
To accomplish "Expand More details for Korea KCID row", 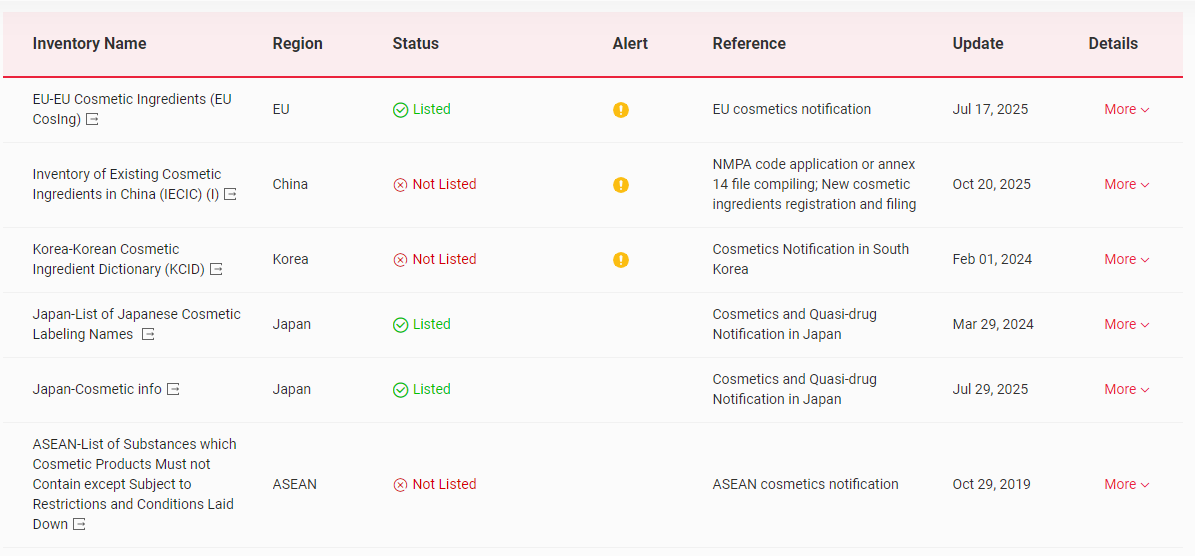I will (1126, 260).
